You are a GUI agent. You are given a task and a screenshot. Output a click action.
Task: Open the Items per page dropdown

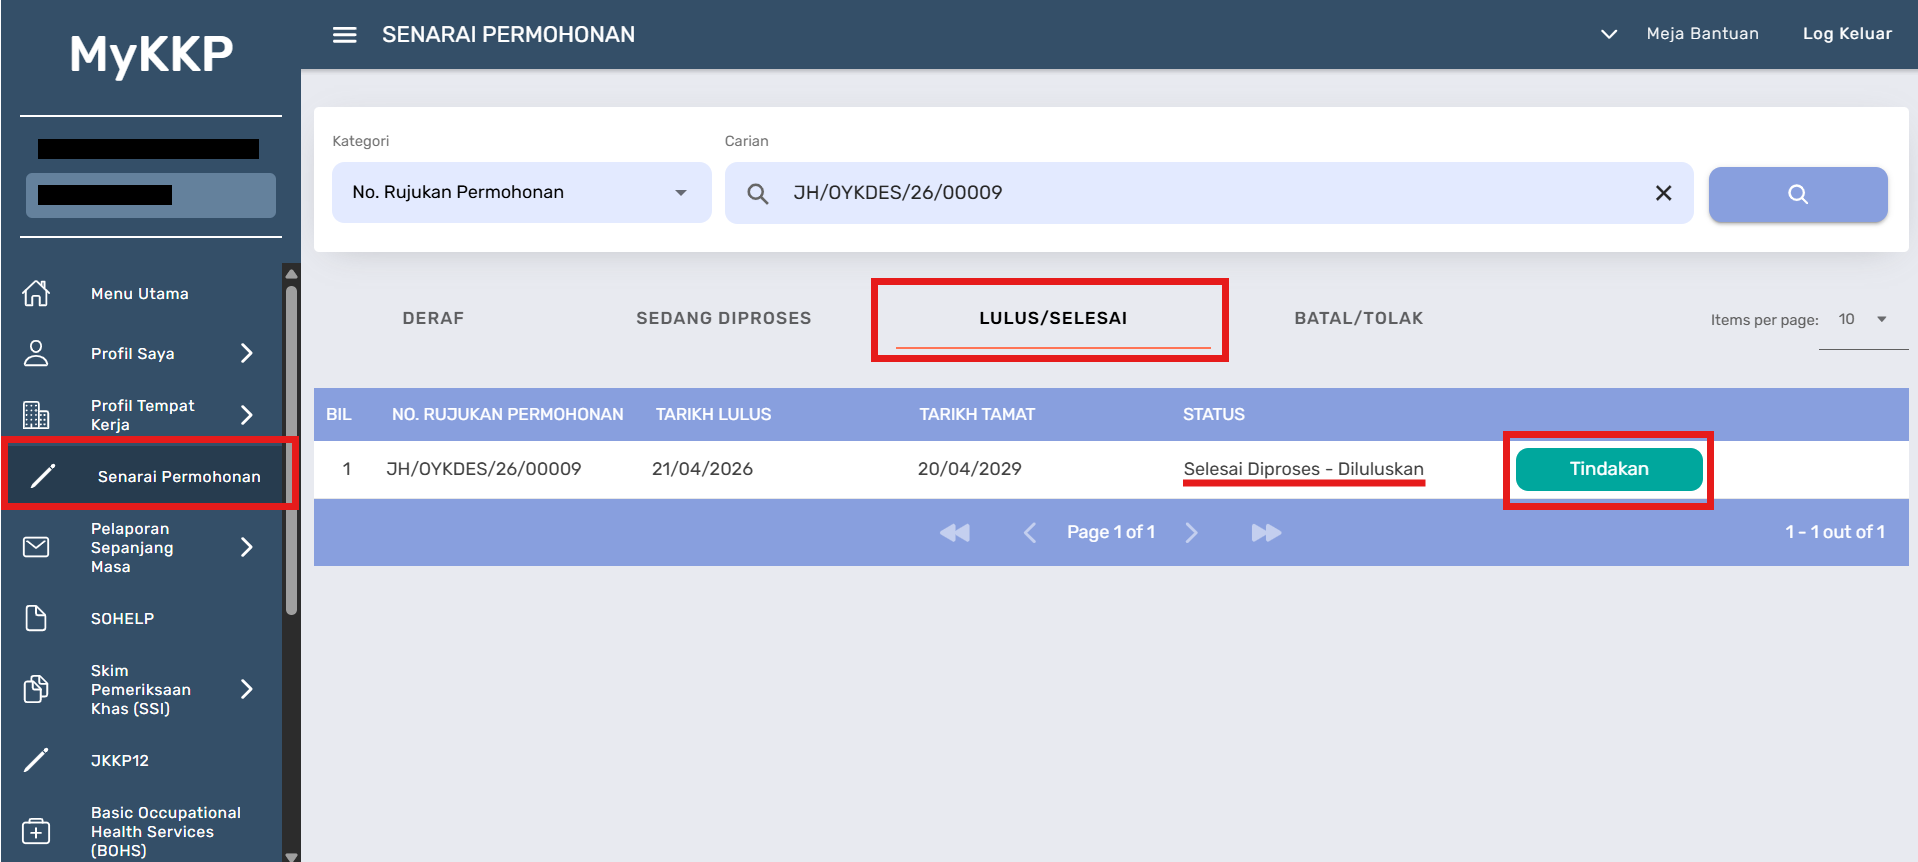coord(1862,319)
